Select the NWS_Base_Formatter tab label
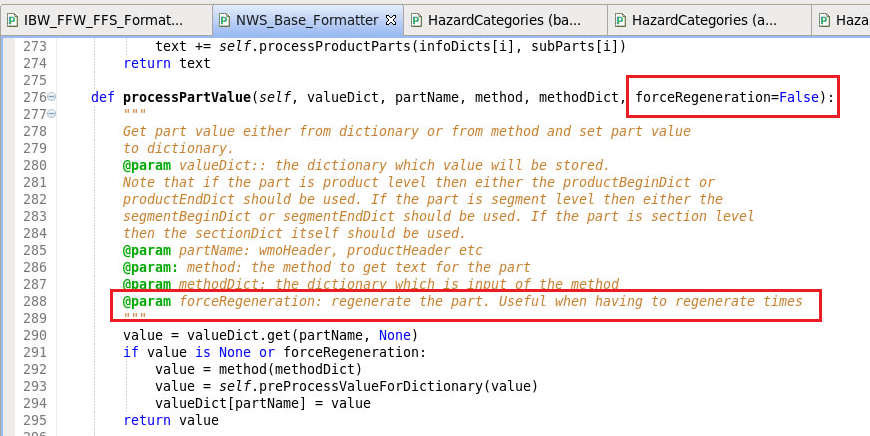870x436 pixels. coord(307,21)
